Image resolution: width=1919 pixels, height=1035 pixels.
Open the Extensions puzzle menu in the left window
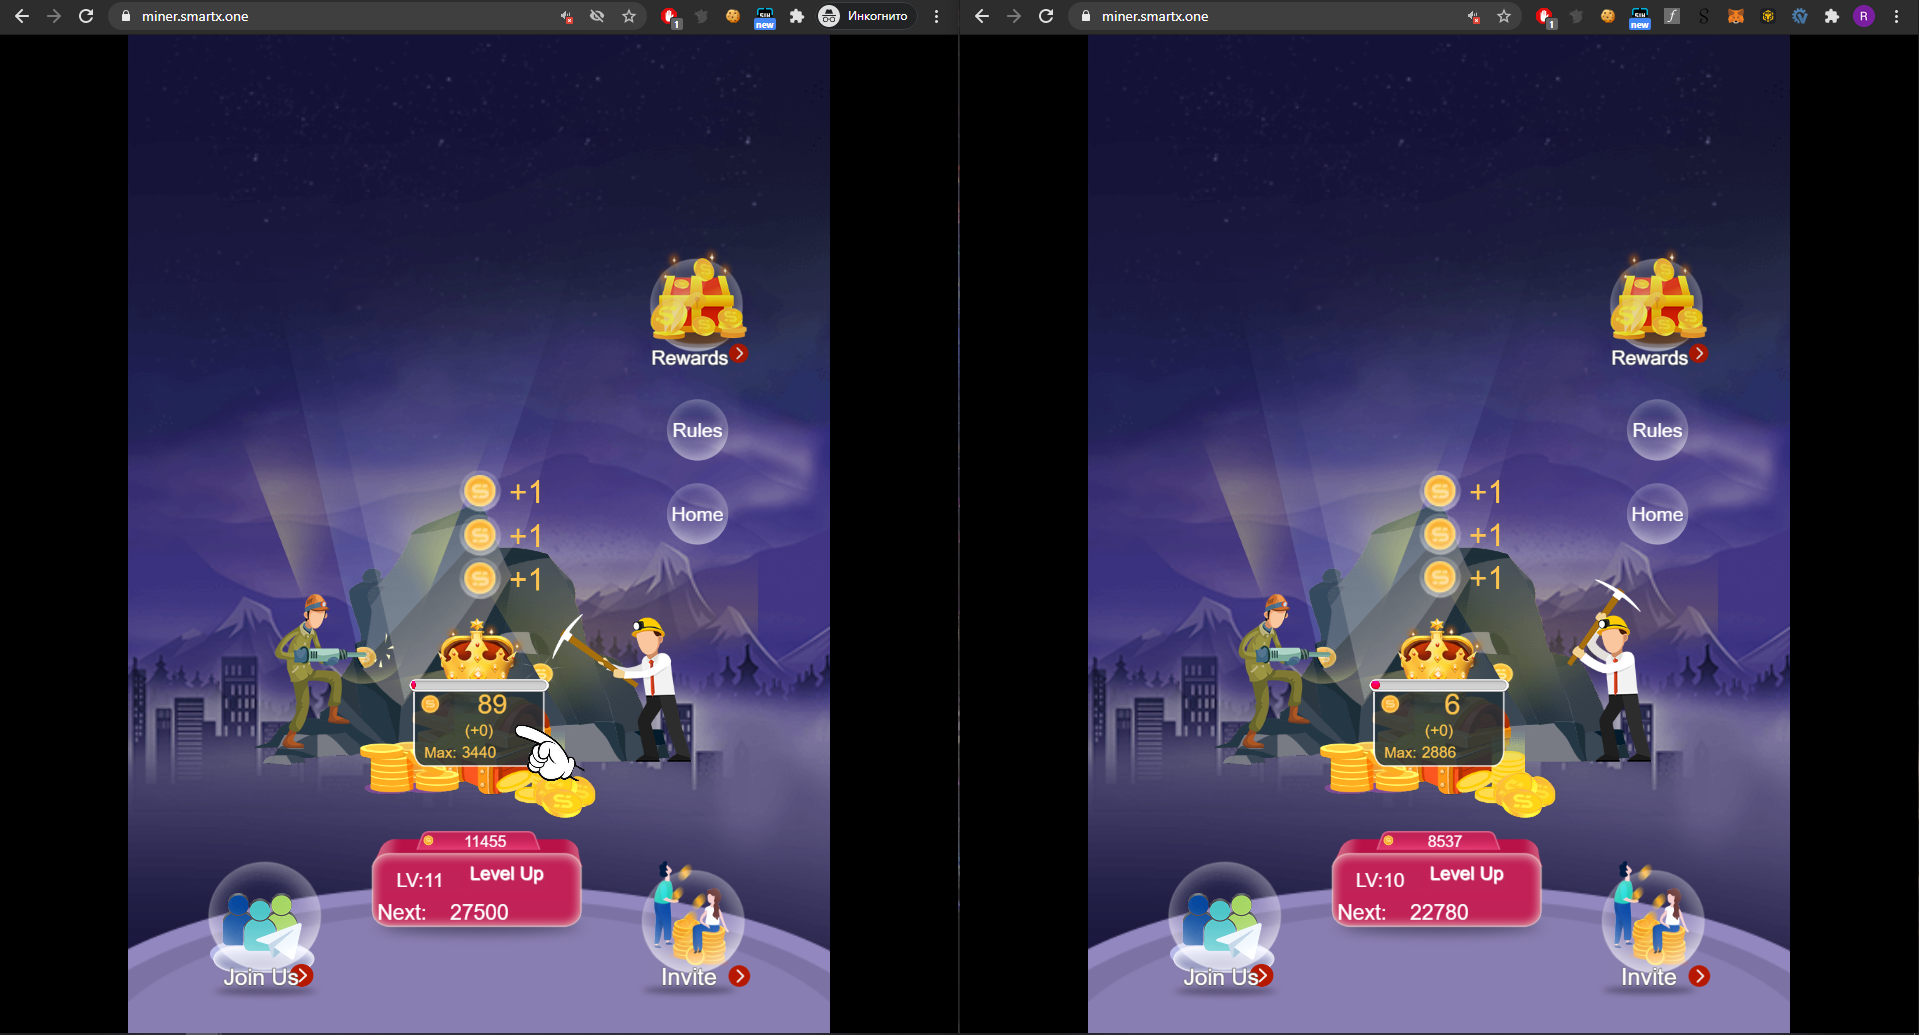point(797,16)
